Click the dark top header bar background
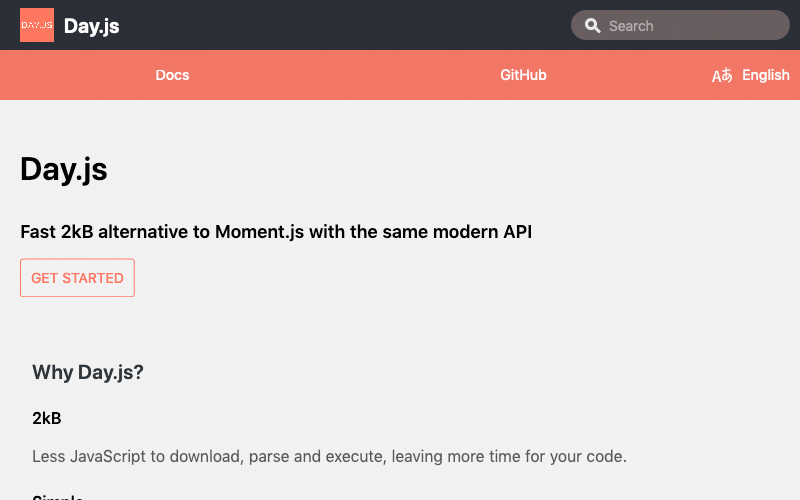Viewport: 800px width, 500px height. point(350,25)
